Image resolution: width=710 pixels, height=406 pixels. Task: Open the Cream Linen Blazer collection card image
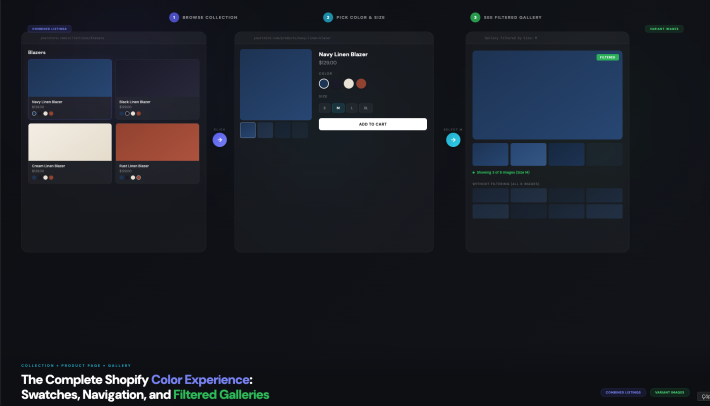coord(70,142)
